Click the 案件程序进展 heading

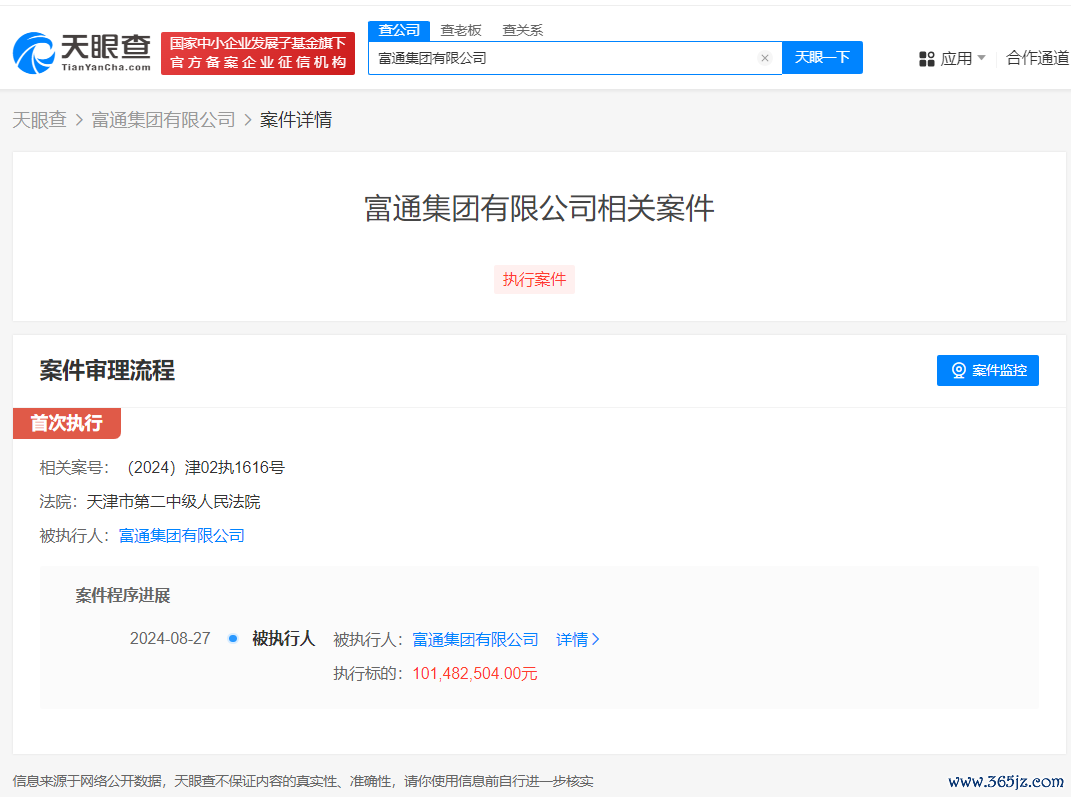click(123, 596)
